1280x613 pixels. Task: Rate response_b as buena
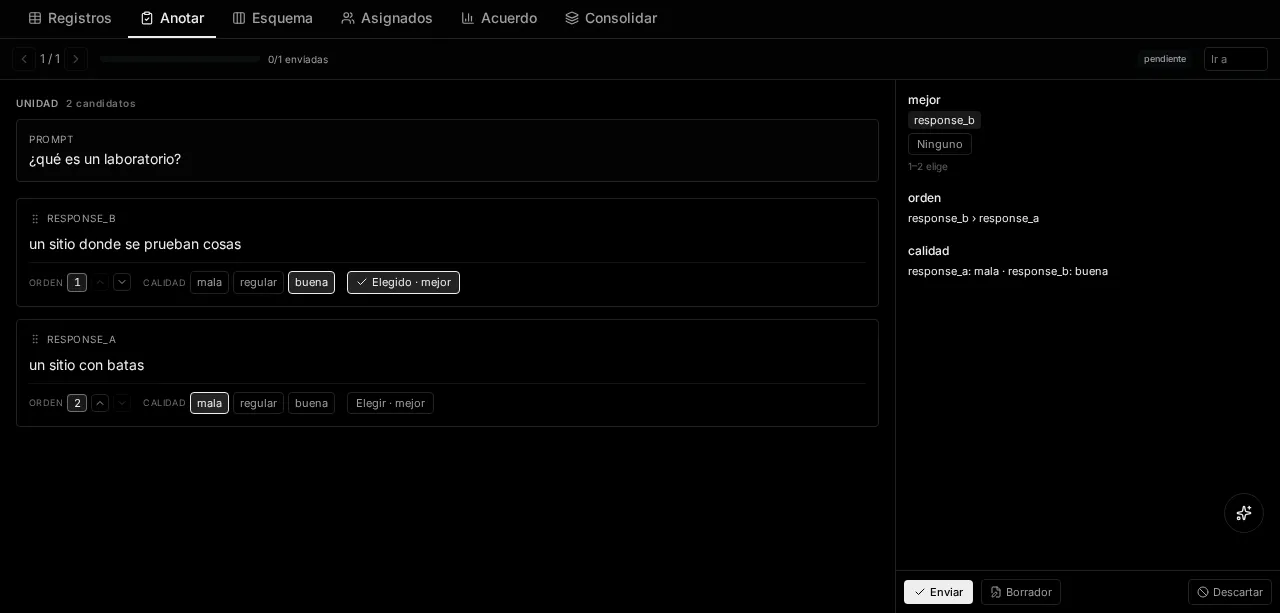(x=311, y=282)
